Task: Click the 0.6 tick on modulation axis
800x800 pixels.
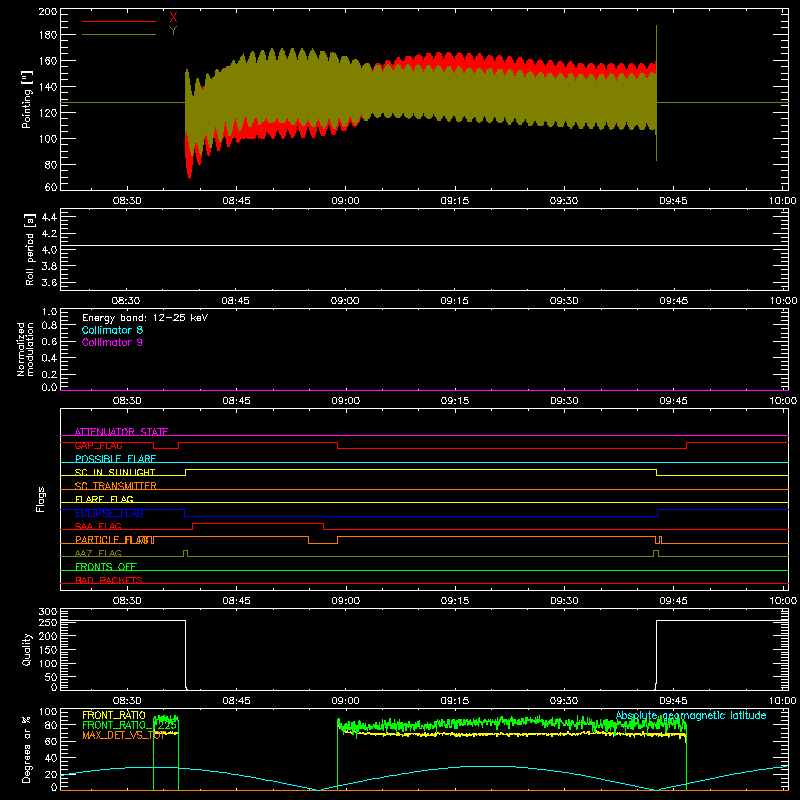Action: (x=49, y=341)
